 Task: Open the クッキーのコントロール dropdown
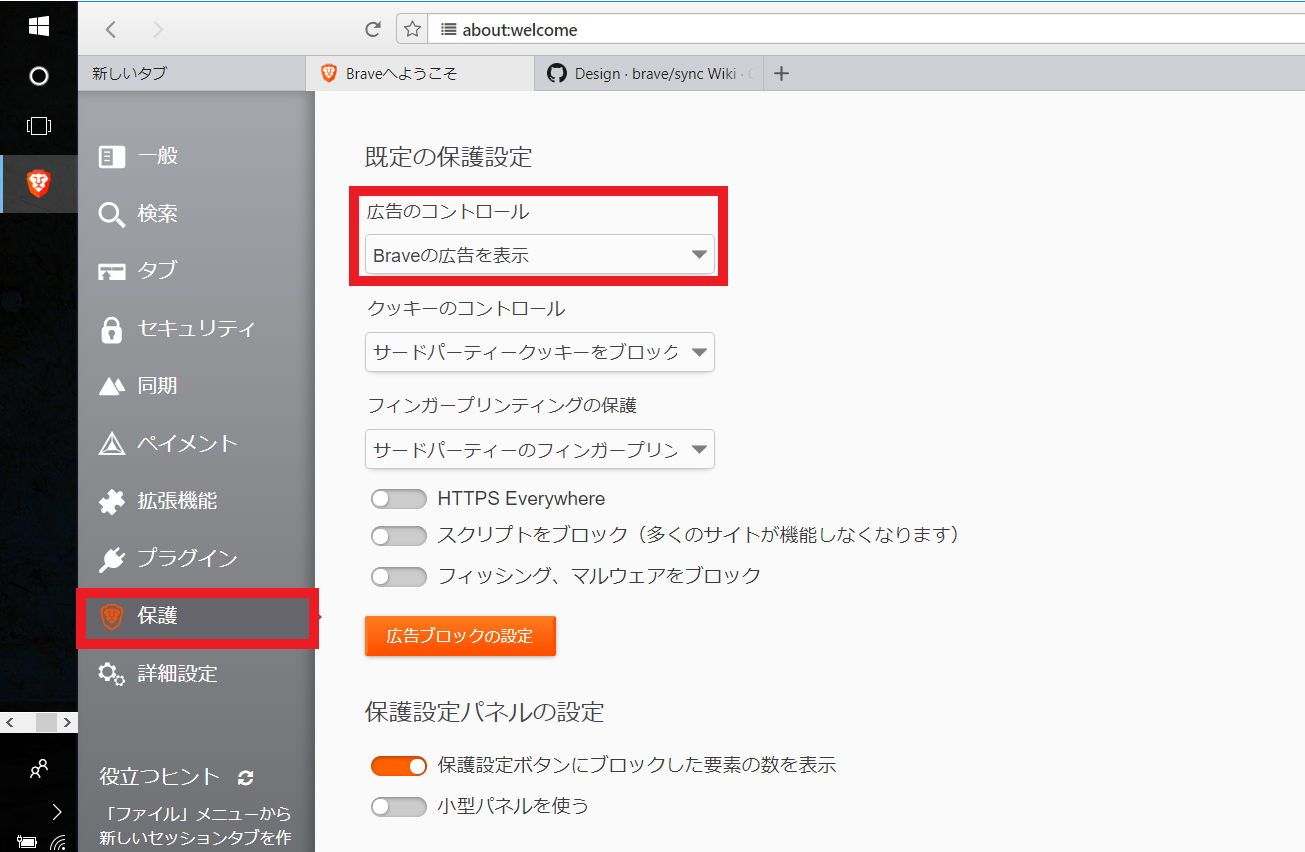click(x=540, y=352)
